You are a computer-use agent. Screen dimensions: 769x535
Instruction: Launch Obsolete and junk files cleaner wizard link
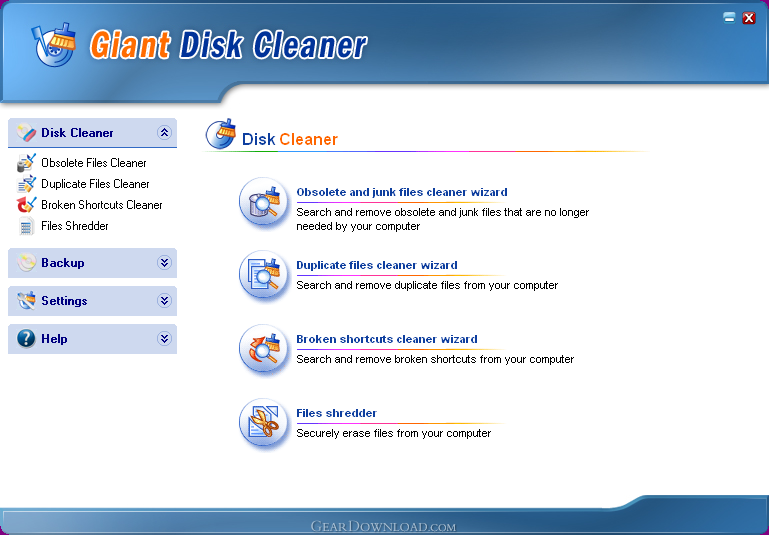(402, 192)
